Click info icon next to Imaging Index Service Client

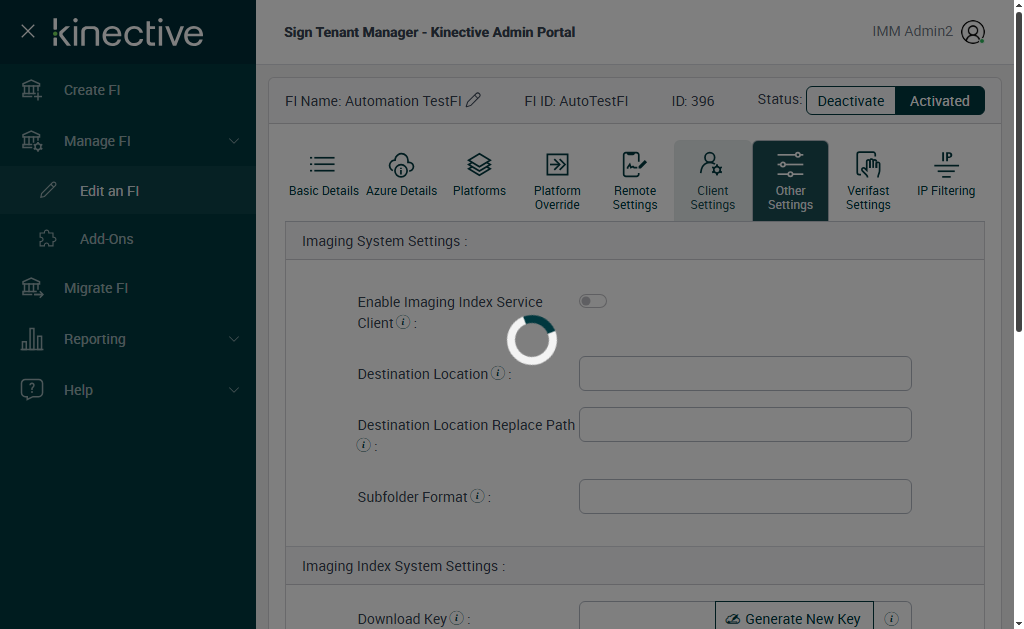404,322
